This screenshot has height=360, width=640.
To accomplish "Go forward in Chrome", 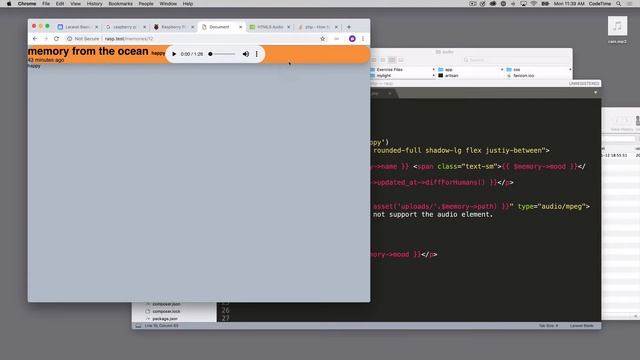I will (x=46, y=39).
